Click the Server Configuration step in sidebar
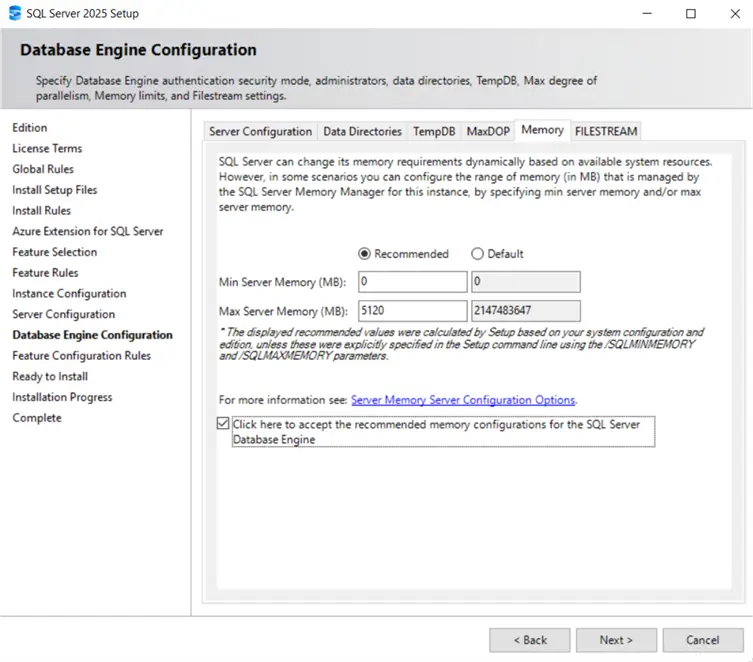This screenshot has height=662, width=753. pos(64,314)
